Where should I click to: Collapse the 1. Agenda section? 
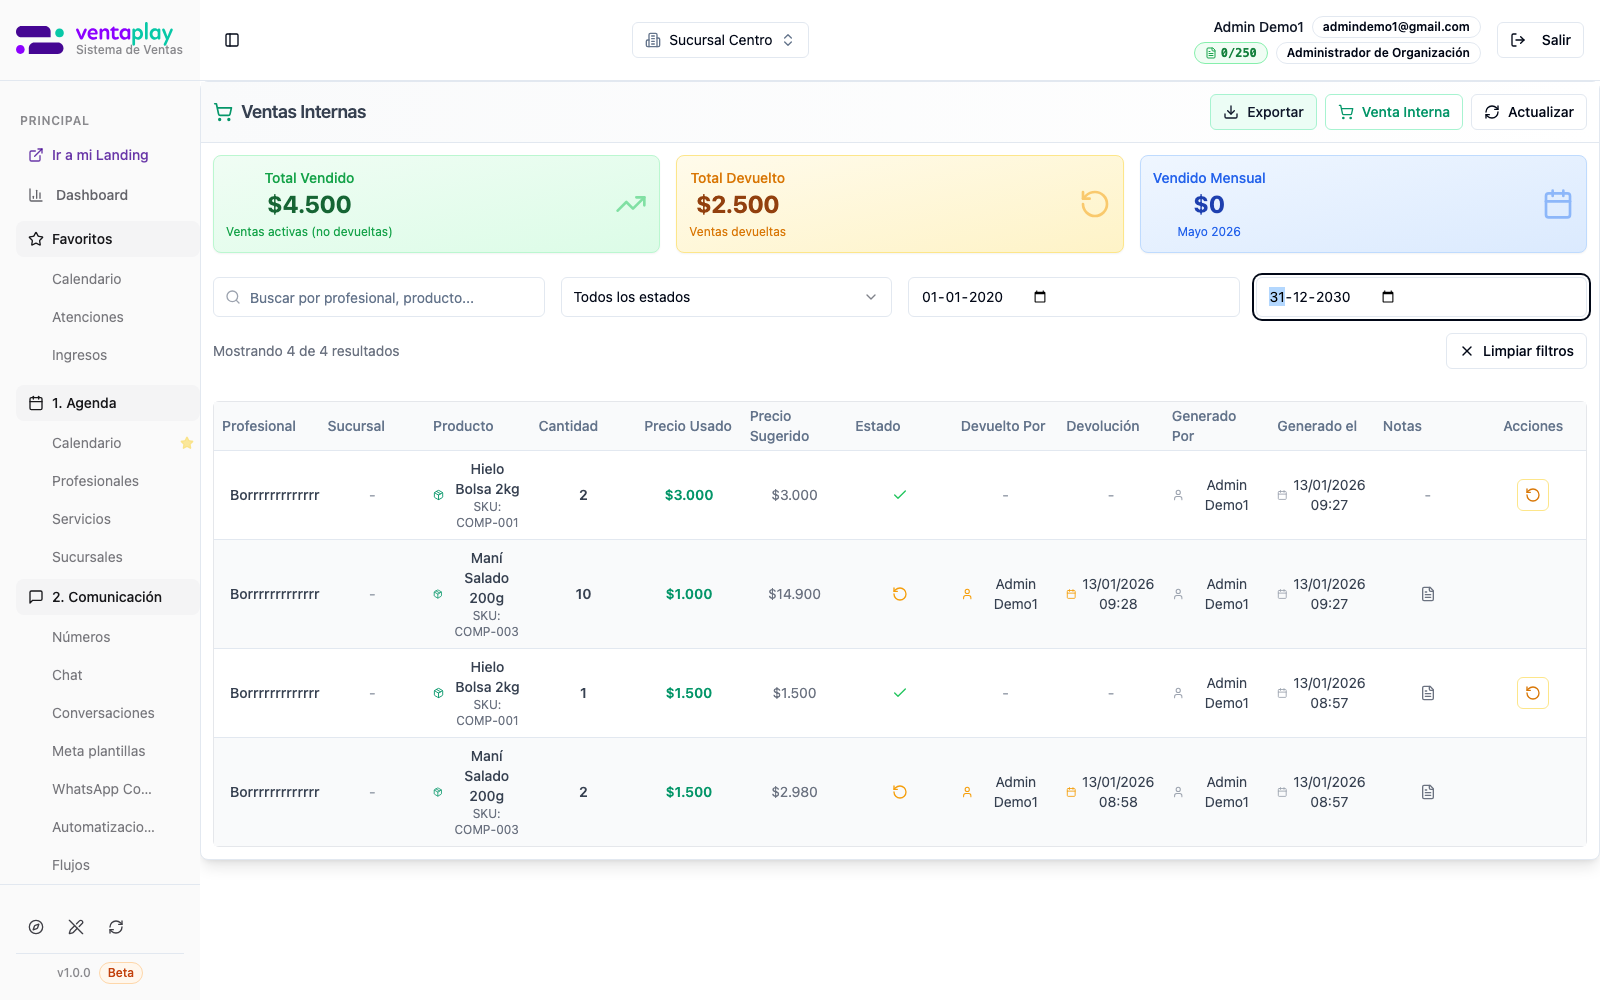[x=108, y=403]
